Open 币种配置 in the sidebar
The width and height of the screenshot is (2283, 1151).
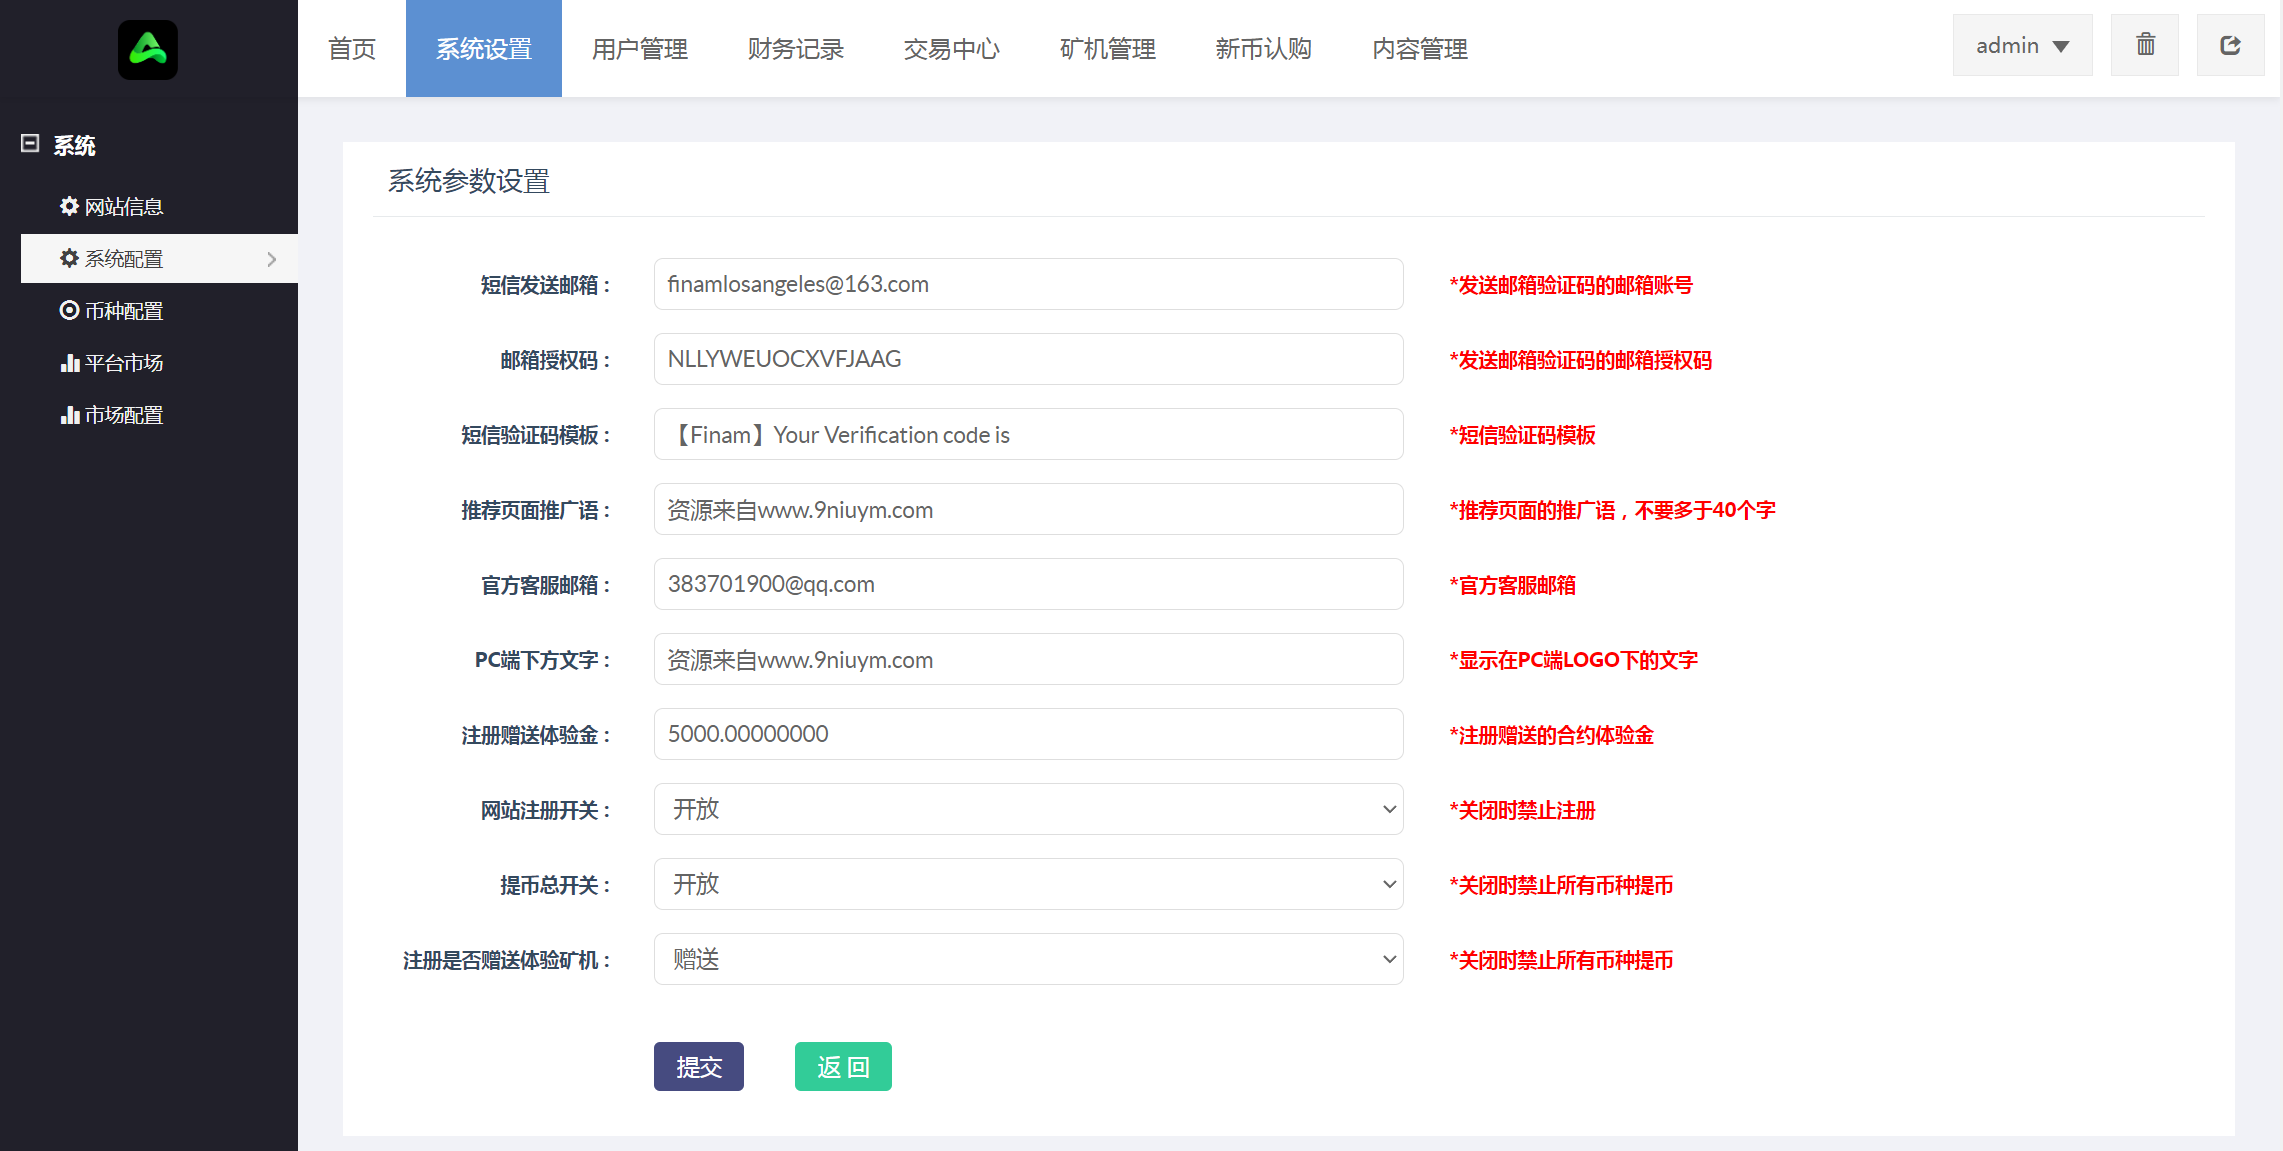coord(111,311)
